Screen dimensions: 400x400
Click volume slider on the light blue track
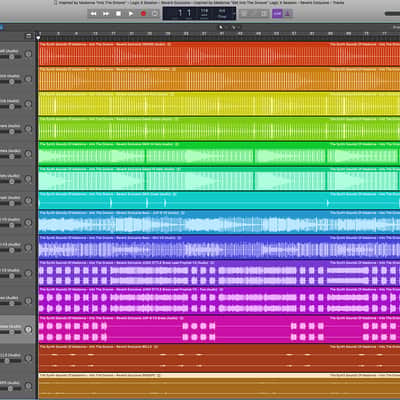click(11, 225)
